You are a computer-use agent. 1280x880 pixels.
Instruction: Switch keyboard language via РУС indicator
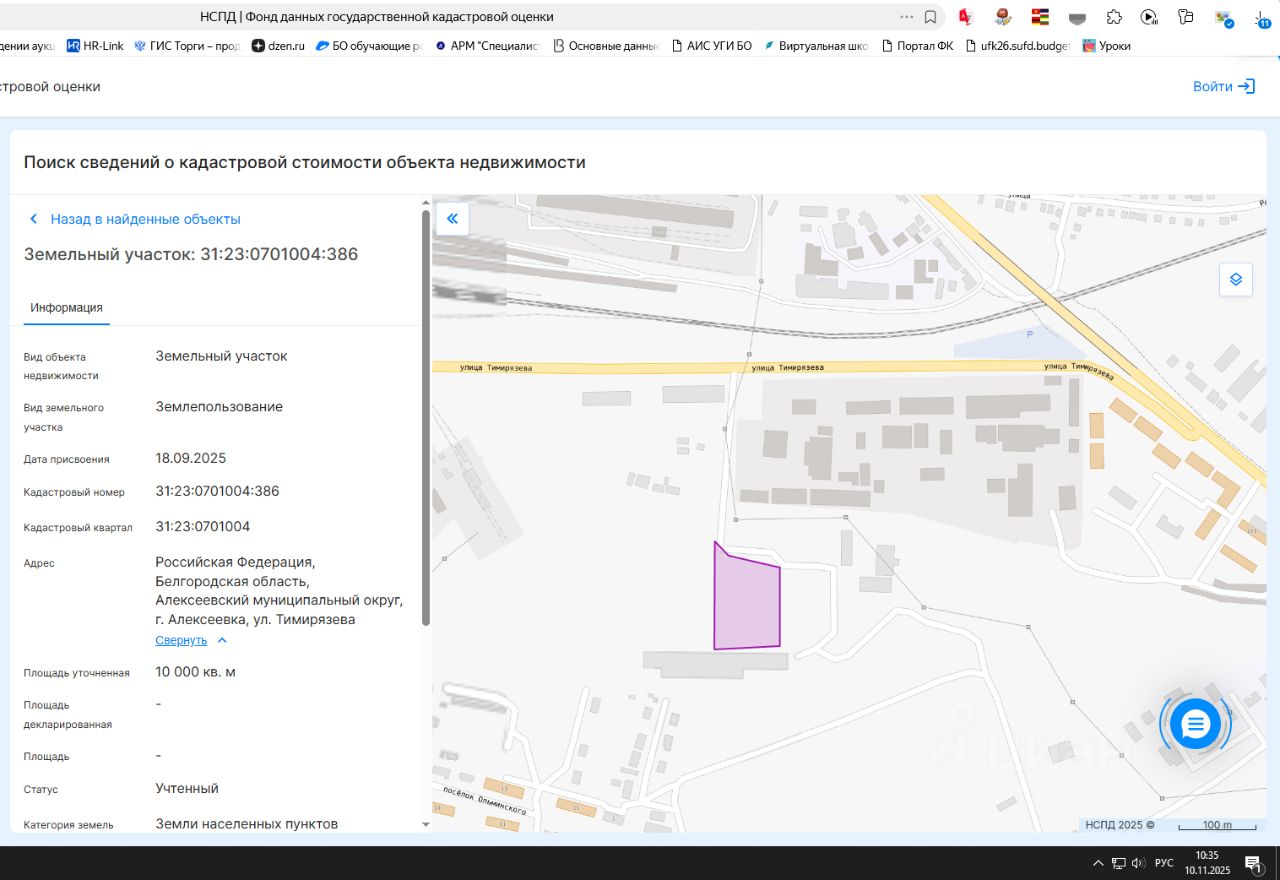coord(1164,863)
